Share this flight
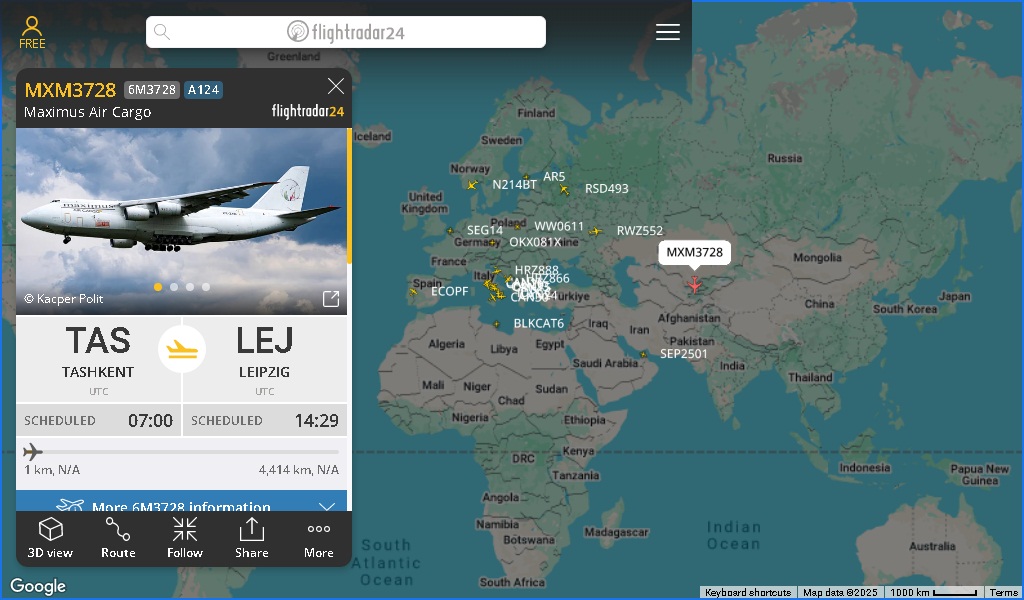Viewport: 1024px width, 600px height. (251, 538)
